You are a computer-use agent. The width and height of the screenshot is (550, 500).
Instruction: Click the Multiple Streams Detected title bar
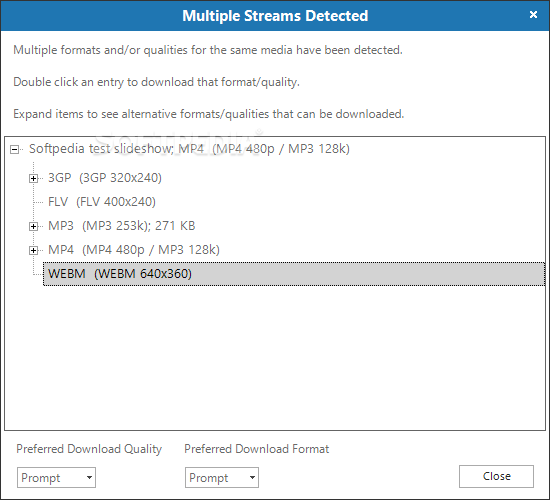pyautogui.click(x=275, y=16)
